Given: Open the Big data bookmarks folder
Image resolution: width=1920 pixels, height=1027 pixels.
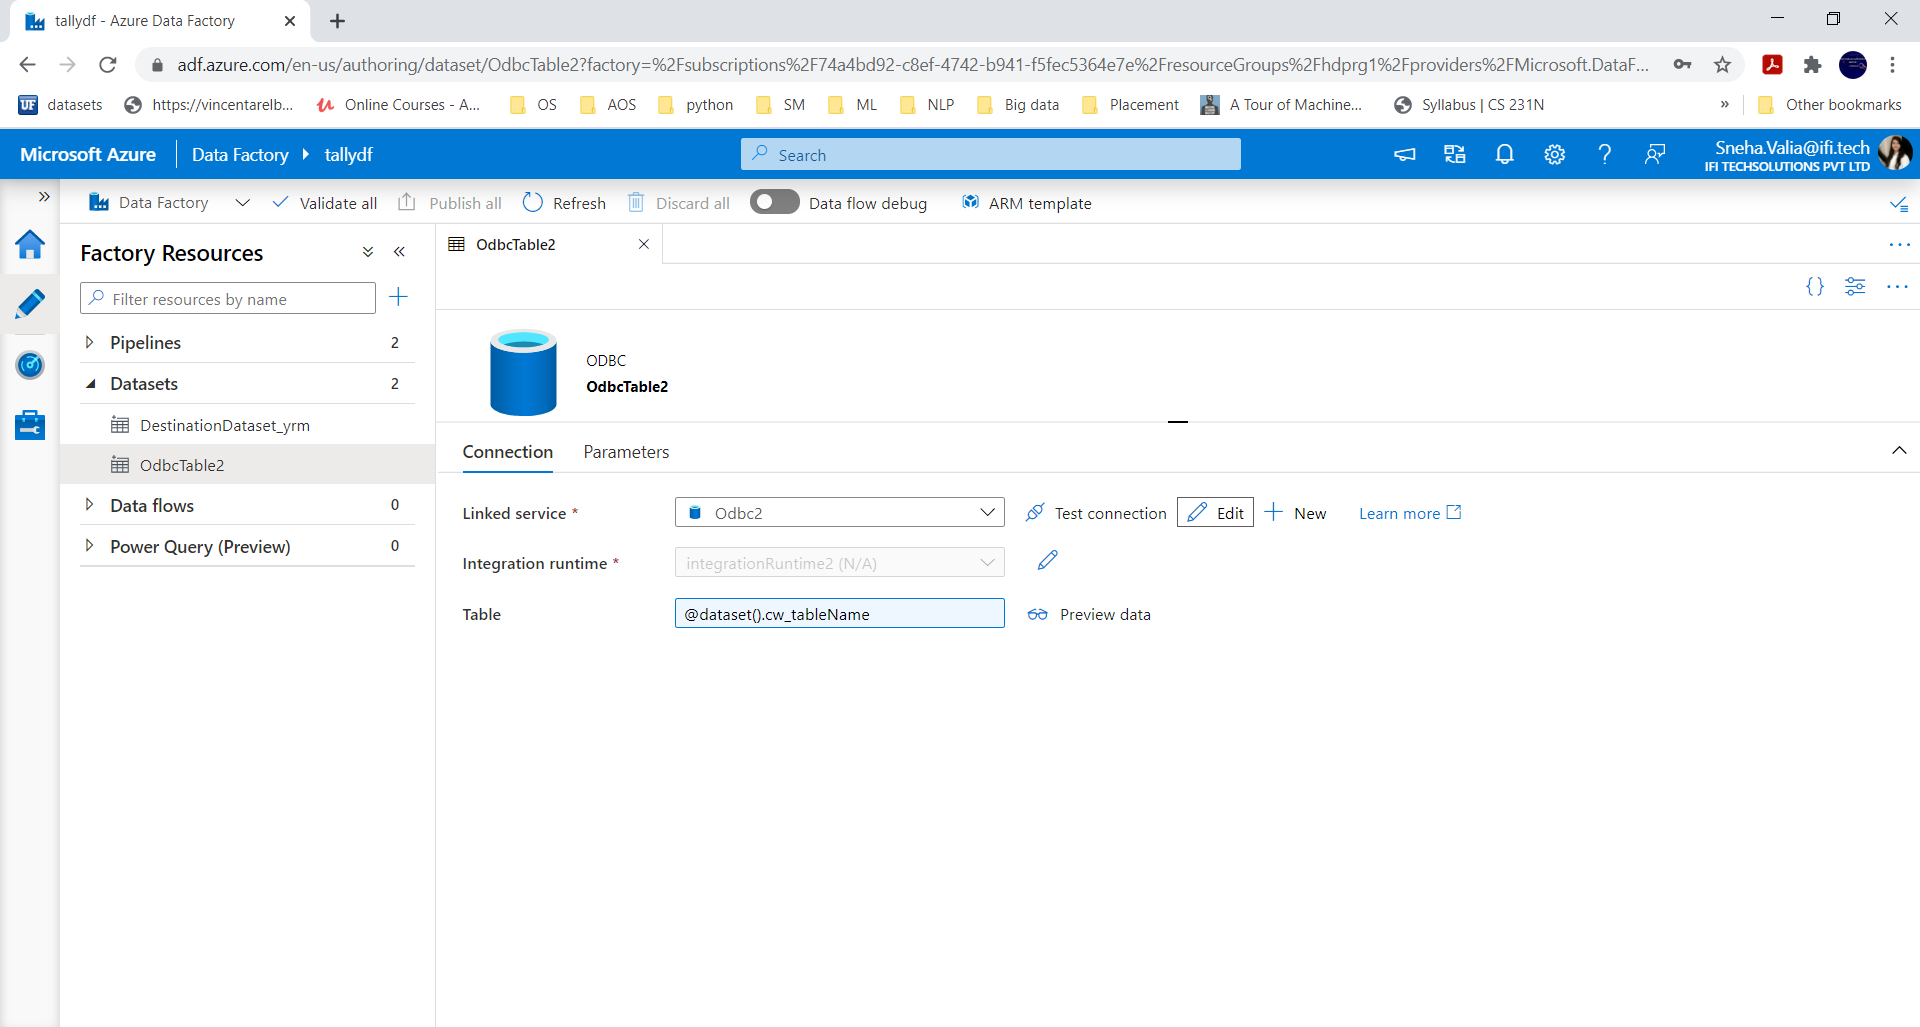Looking at the screenshot, I should click(1018, 104).
